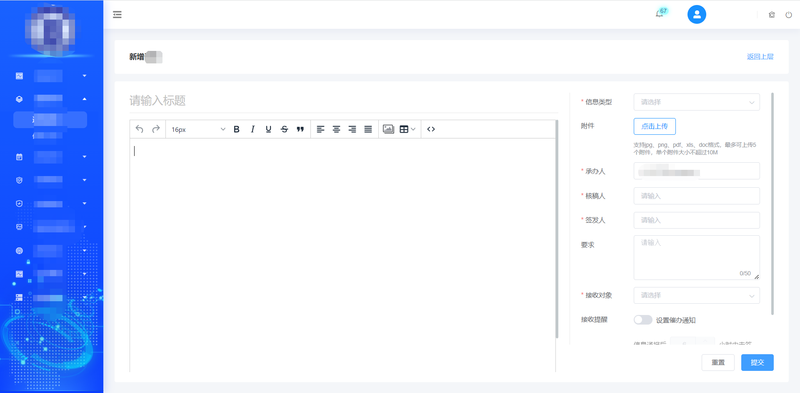The height and width of the screenshot is (393, 800).
Task: Insert a block quote
Action: (x=300, y=129)
